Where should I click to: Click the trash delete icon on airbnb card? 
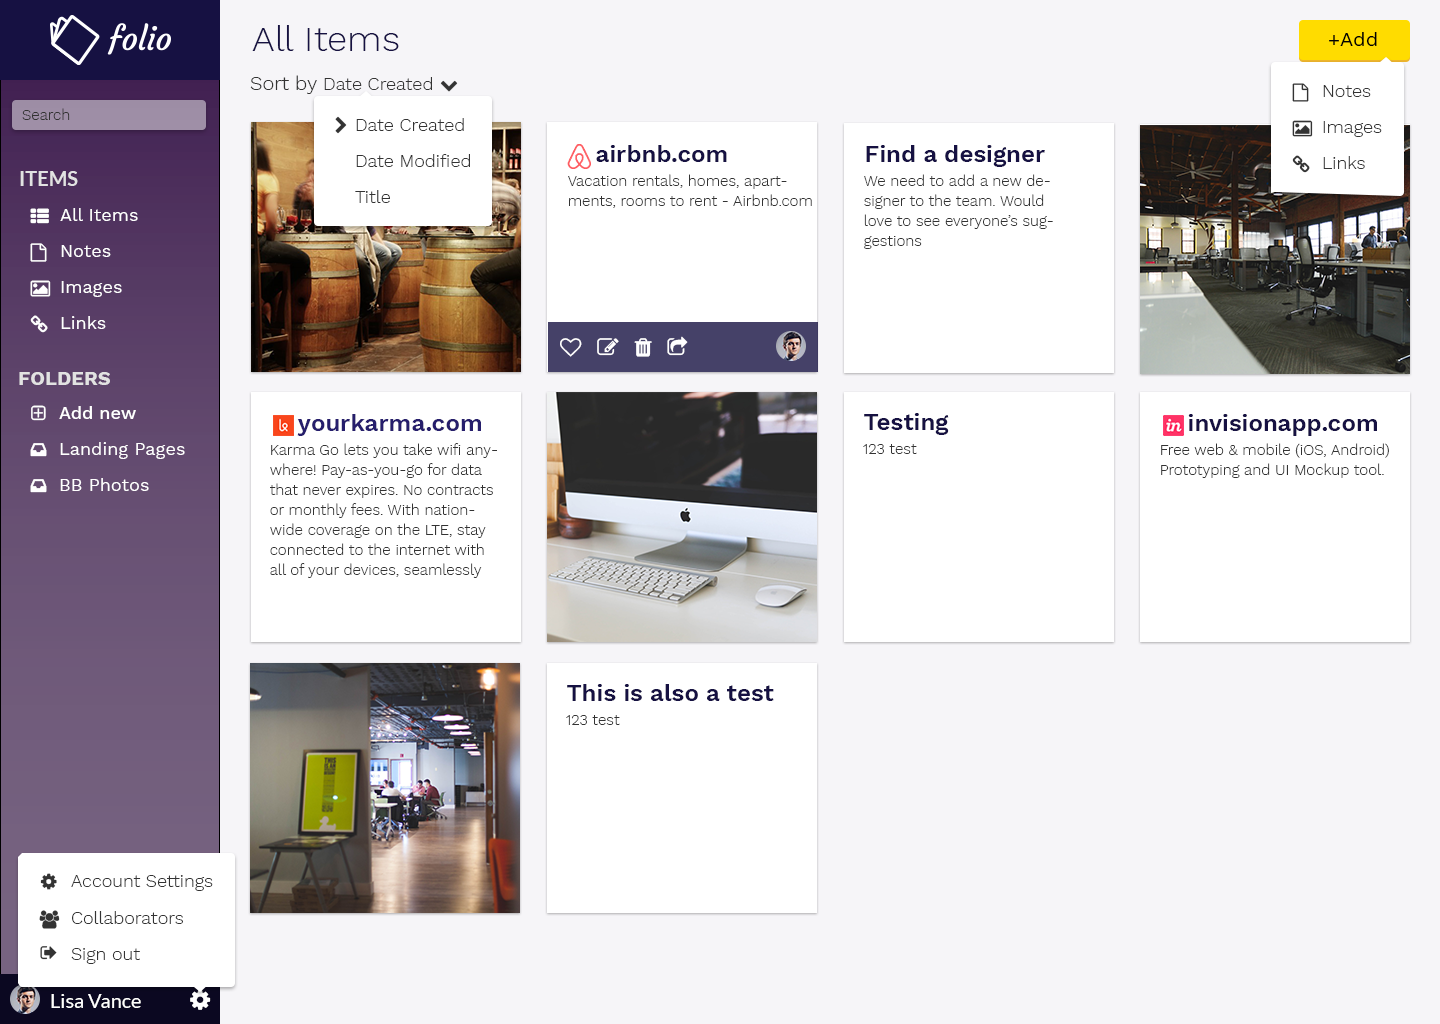tap(643, 347)
